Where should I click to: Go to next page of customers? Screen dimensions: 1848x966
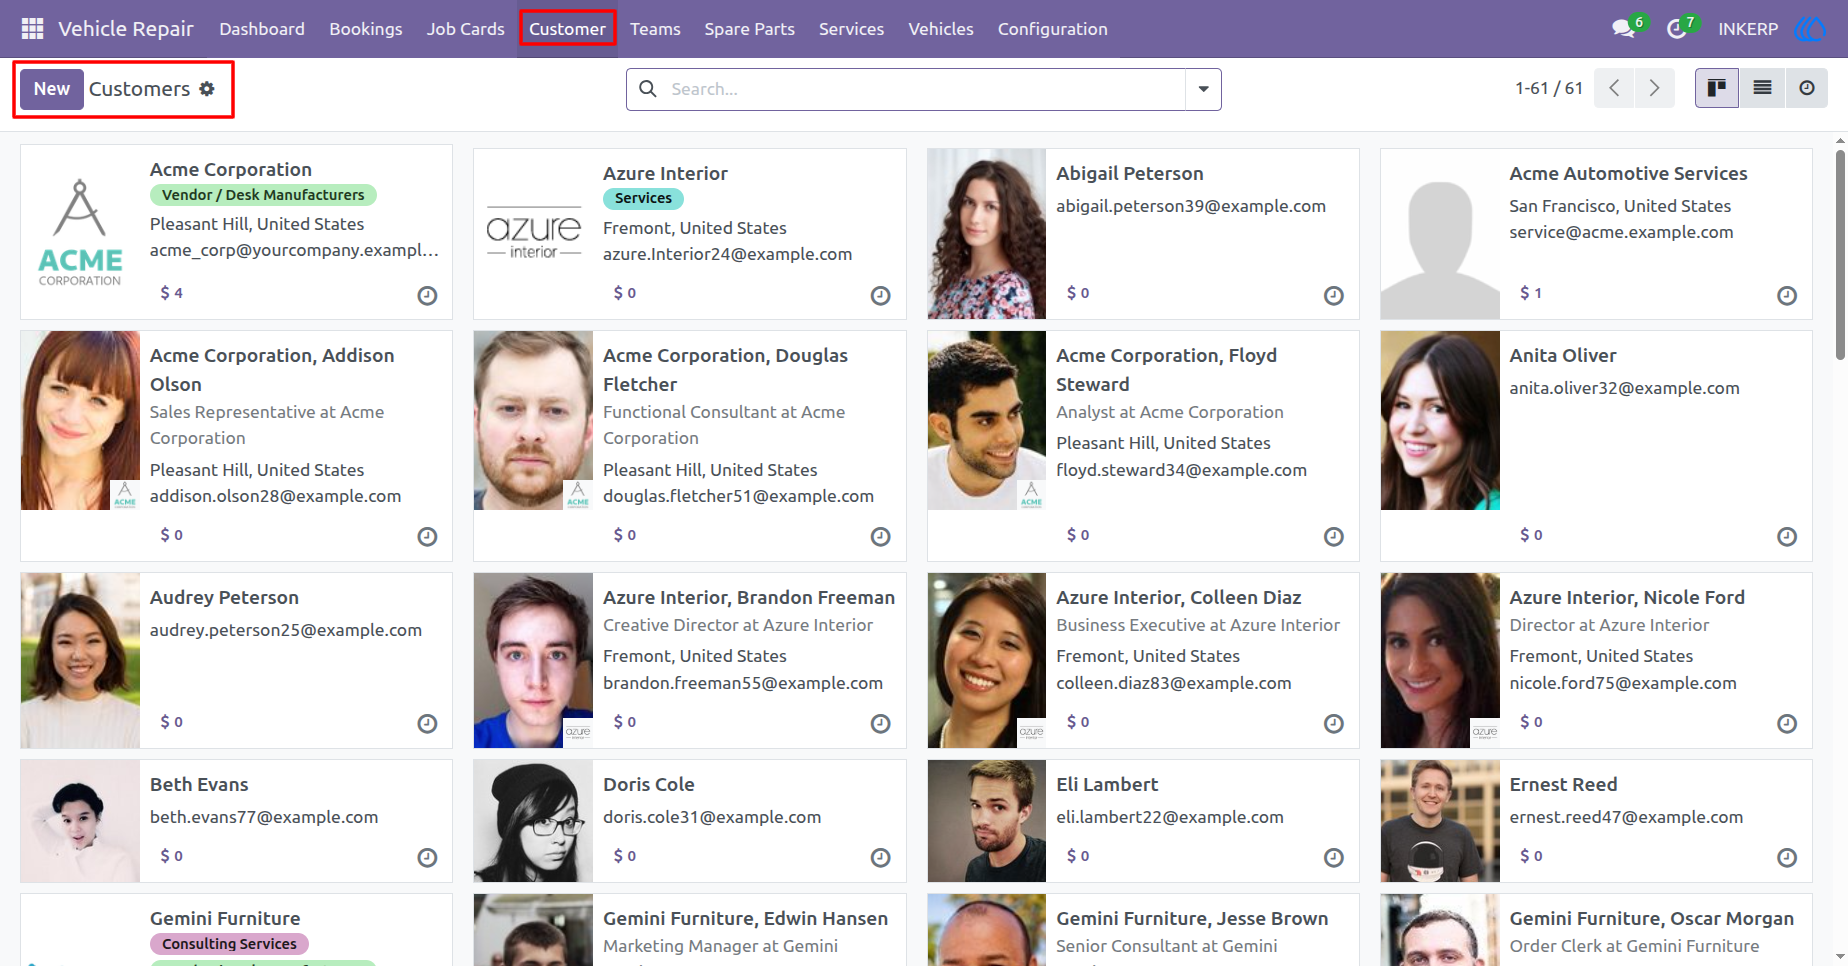1655,88
